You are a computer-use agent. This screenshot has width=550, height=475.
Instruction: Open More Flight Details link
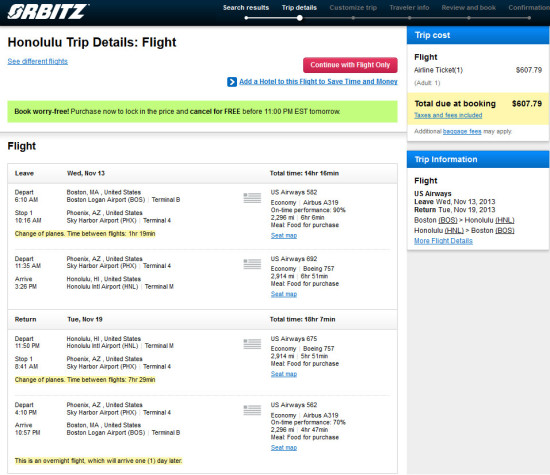pyautogui.click(x=443, y=241)
